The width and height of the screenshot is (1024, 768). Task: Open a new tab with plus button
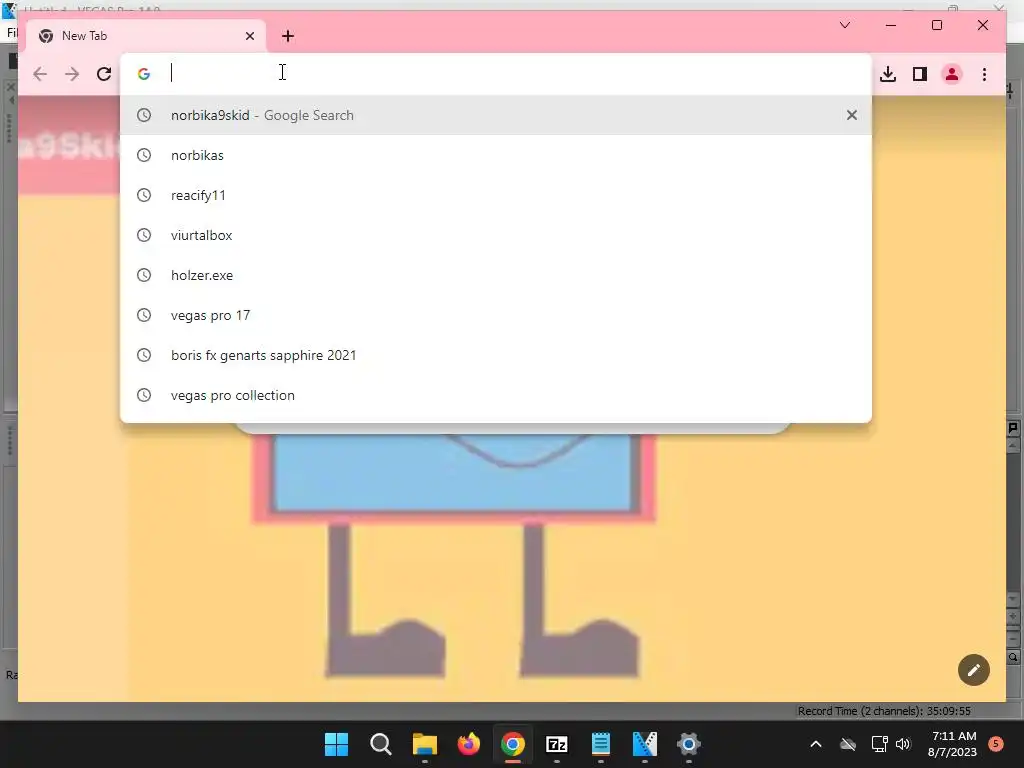click(288, 36)
